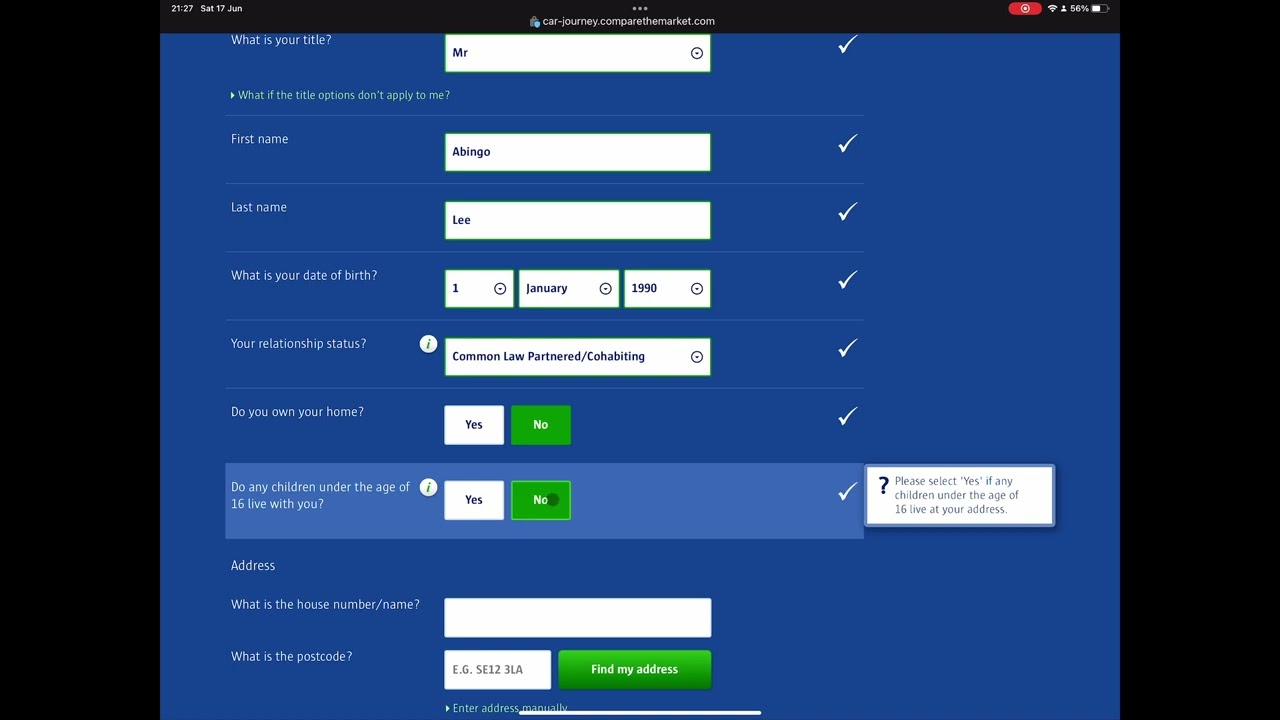
Task: Click the 'What is the postcode?' label
Action: [291, 657]
